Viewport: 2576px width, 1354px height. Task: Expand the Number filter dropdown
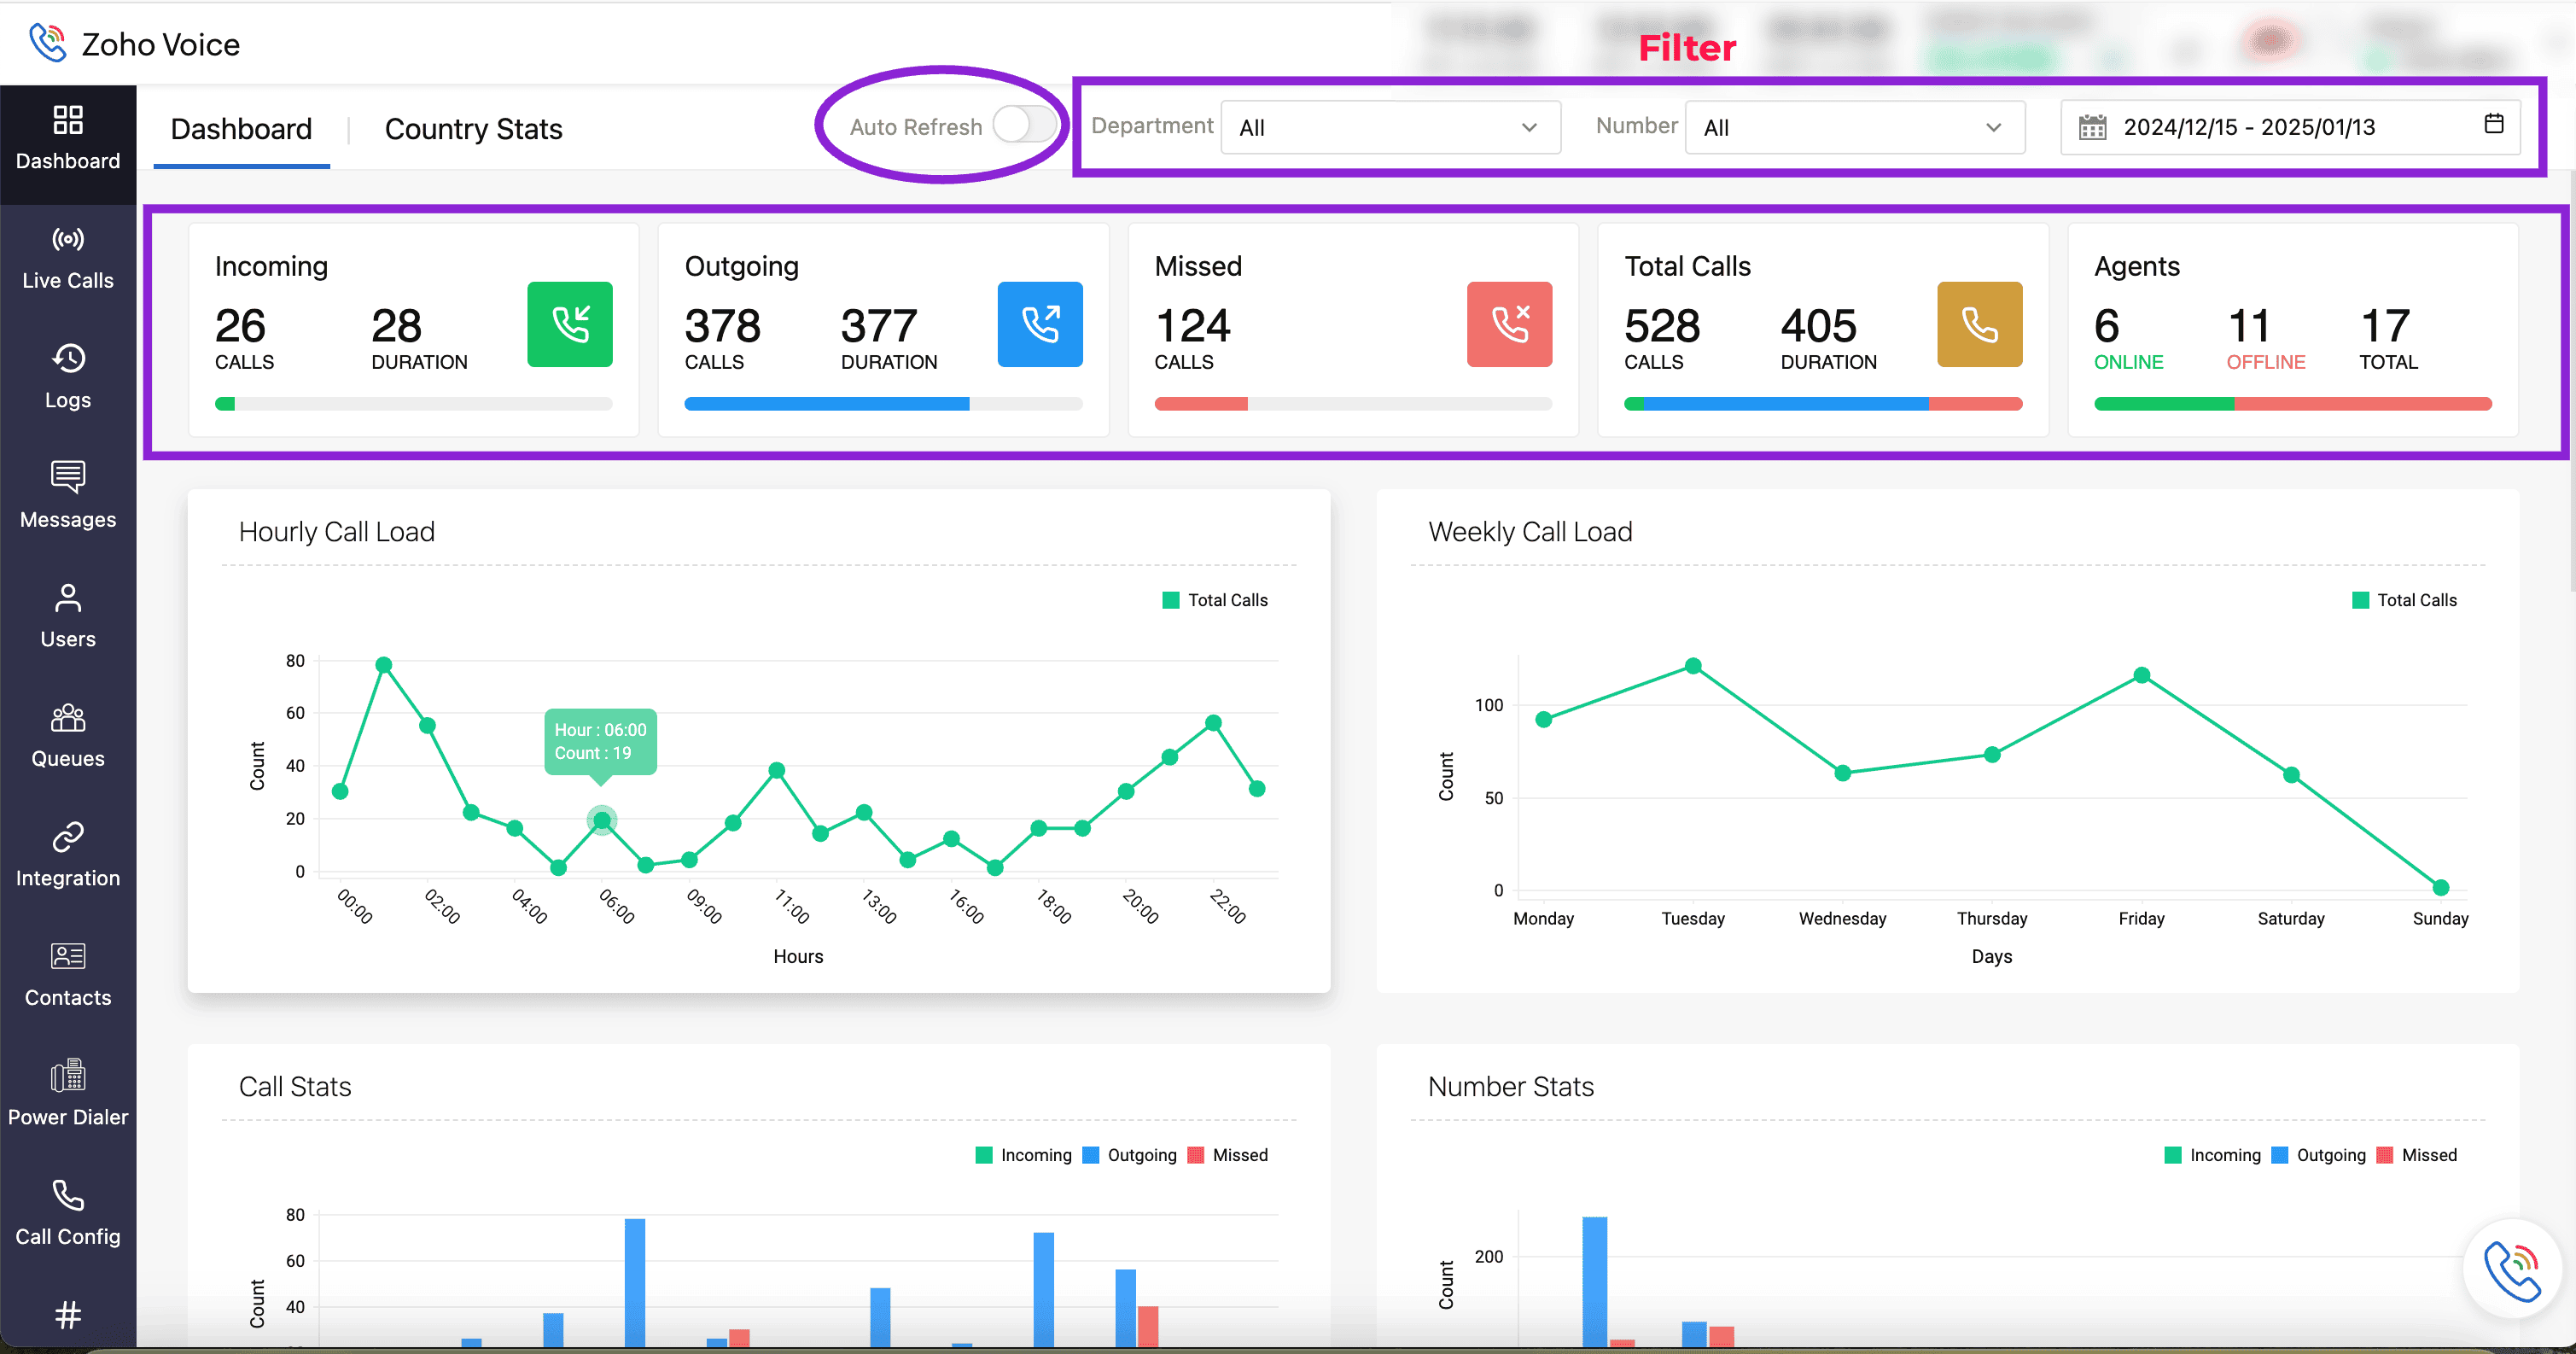(1854, 127)
